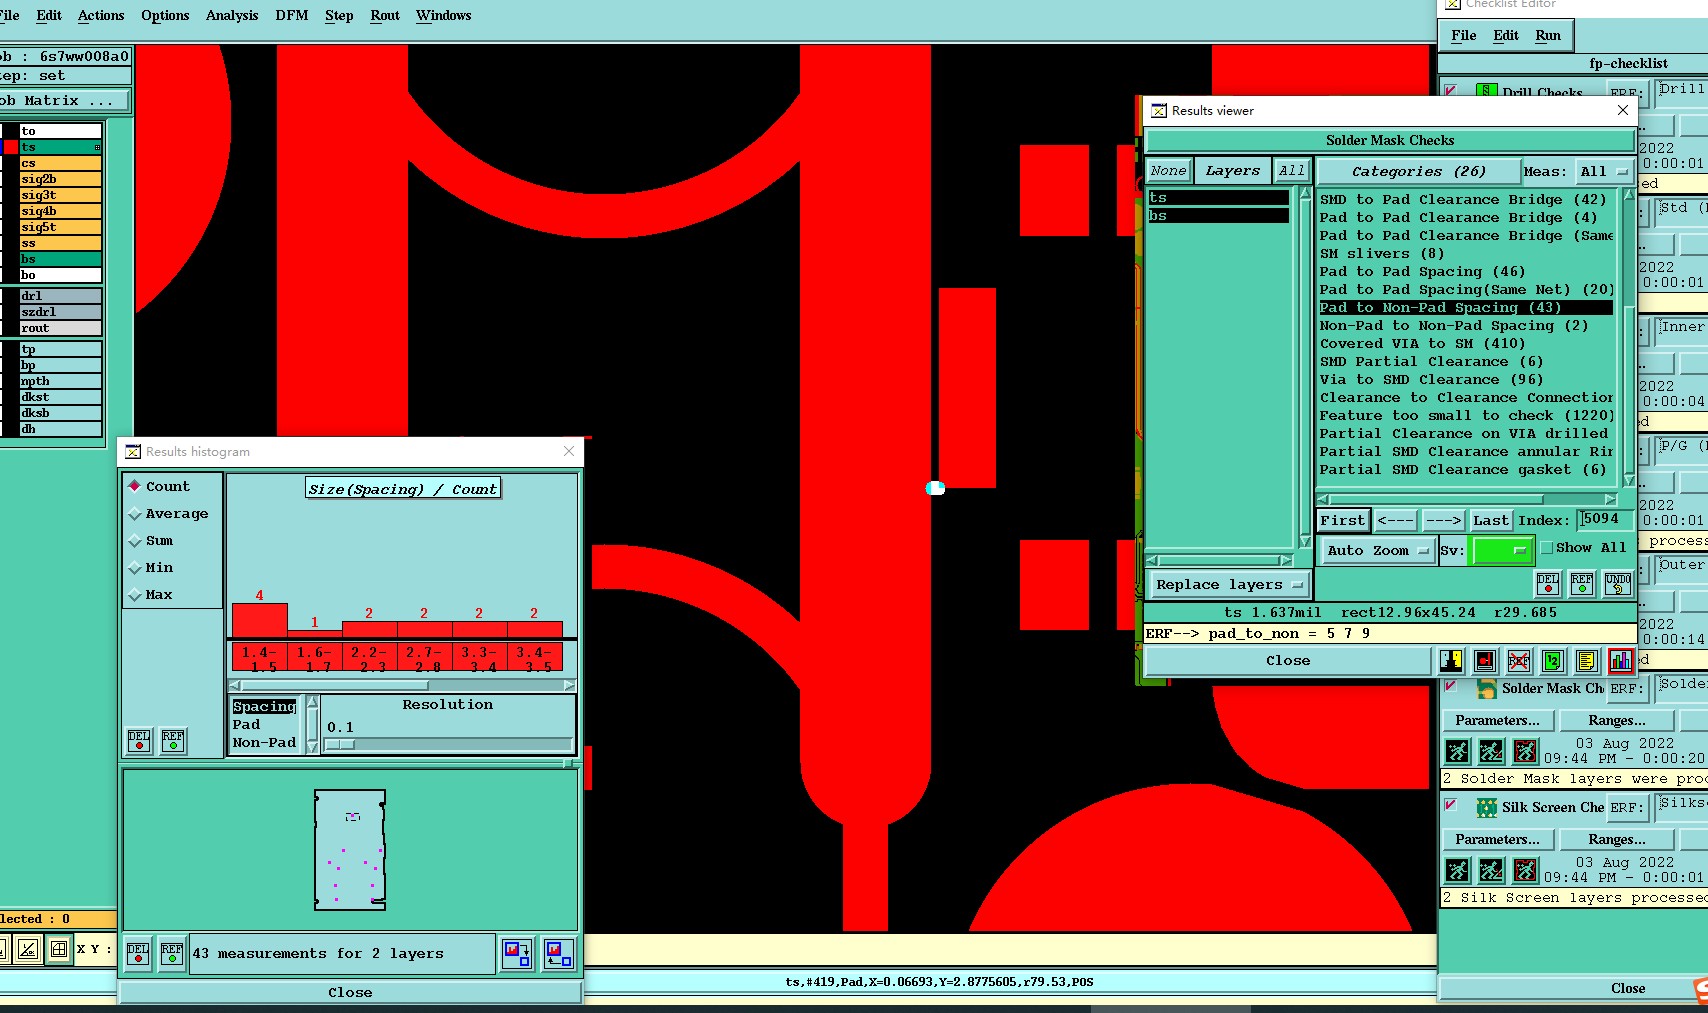Open the Actions menu
The image size is (1708, 1013).
pyautogui.click(x=101, y=15)
